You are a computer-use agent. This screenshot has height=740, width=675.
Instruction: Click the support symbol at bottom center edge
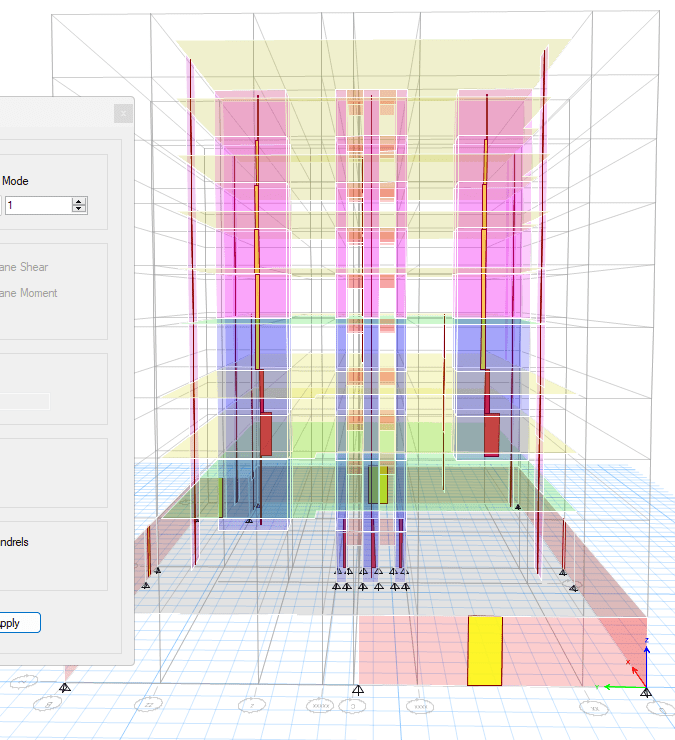[358, 690]
